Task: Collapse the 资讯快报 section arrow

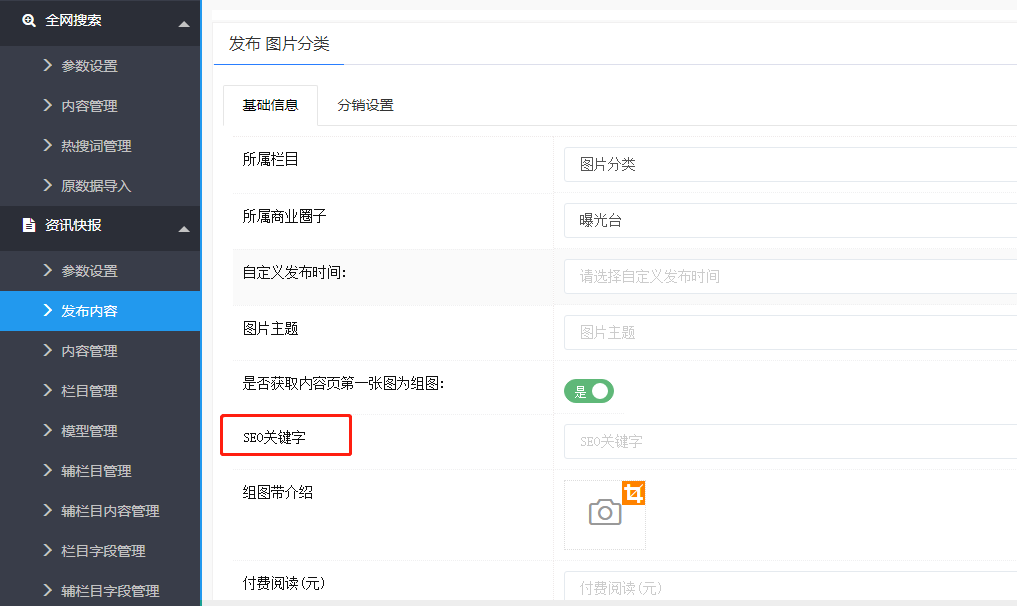Action: [x=183, y=229]
